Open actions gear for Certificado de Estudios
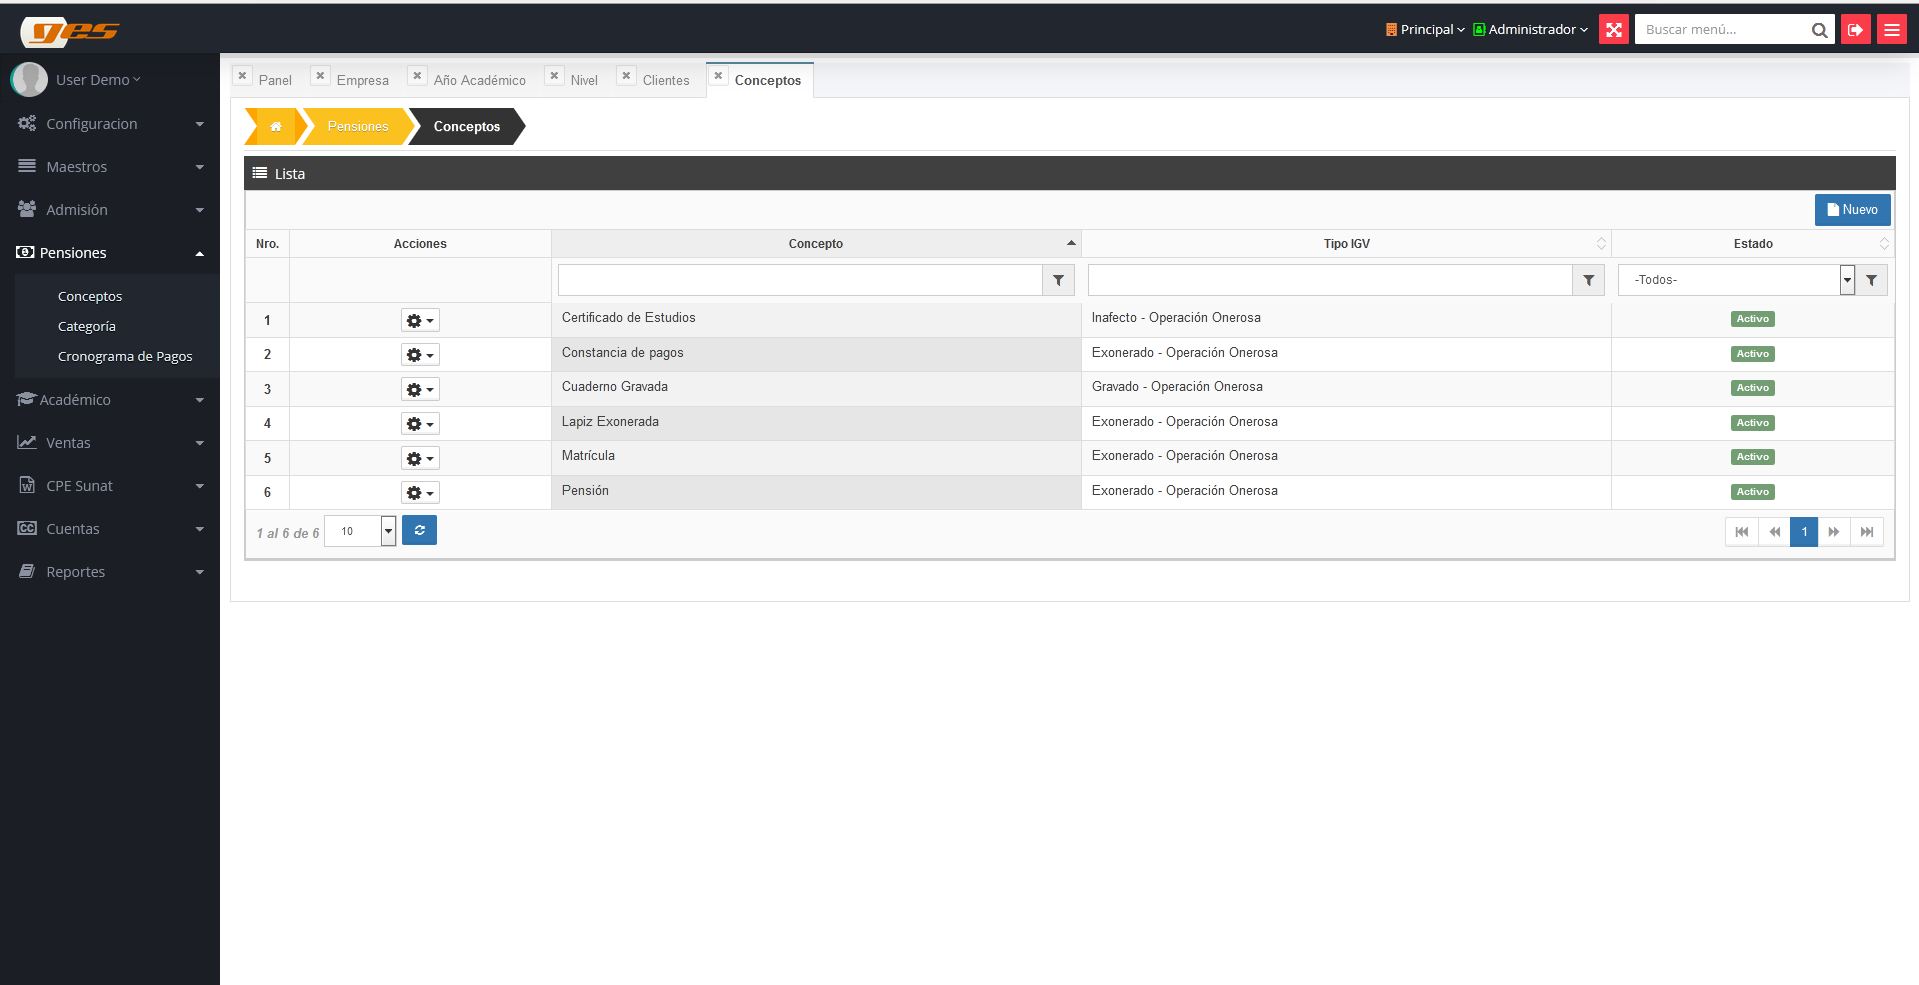The width and height of the screenshot is (1919, 985). coord(420,320)
